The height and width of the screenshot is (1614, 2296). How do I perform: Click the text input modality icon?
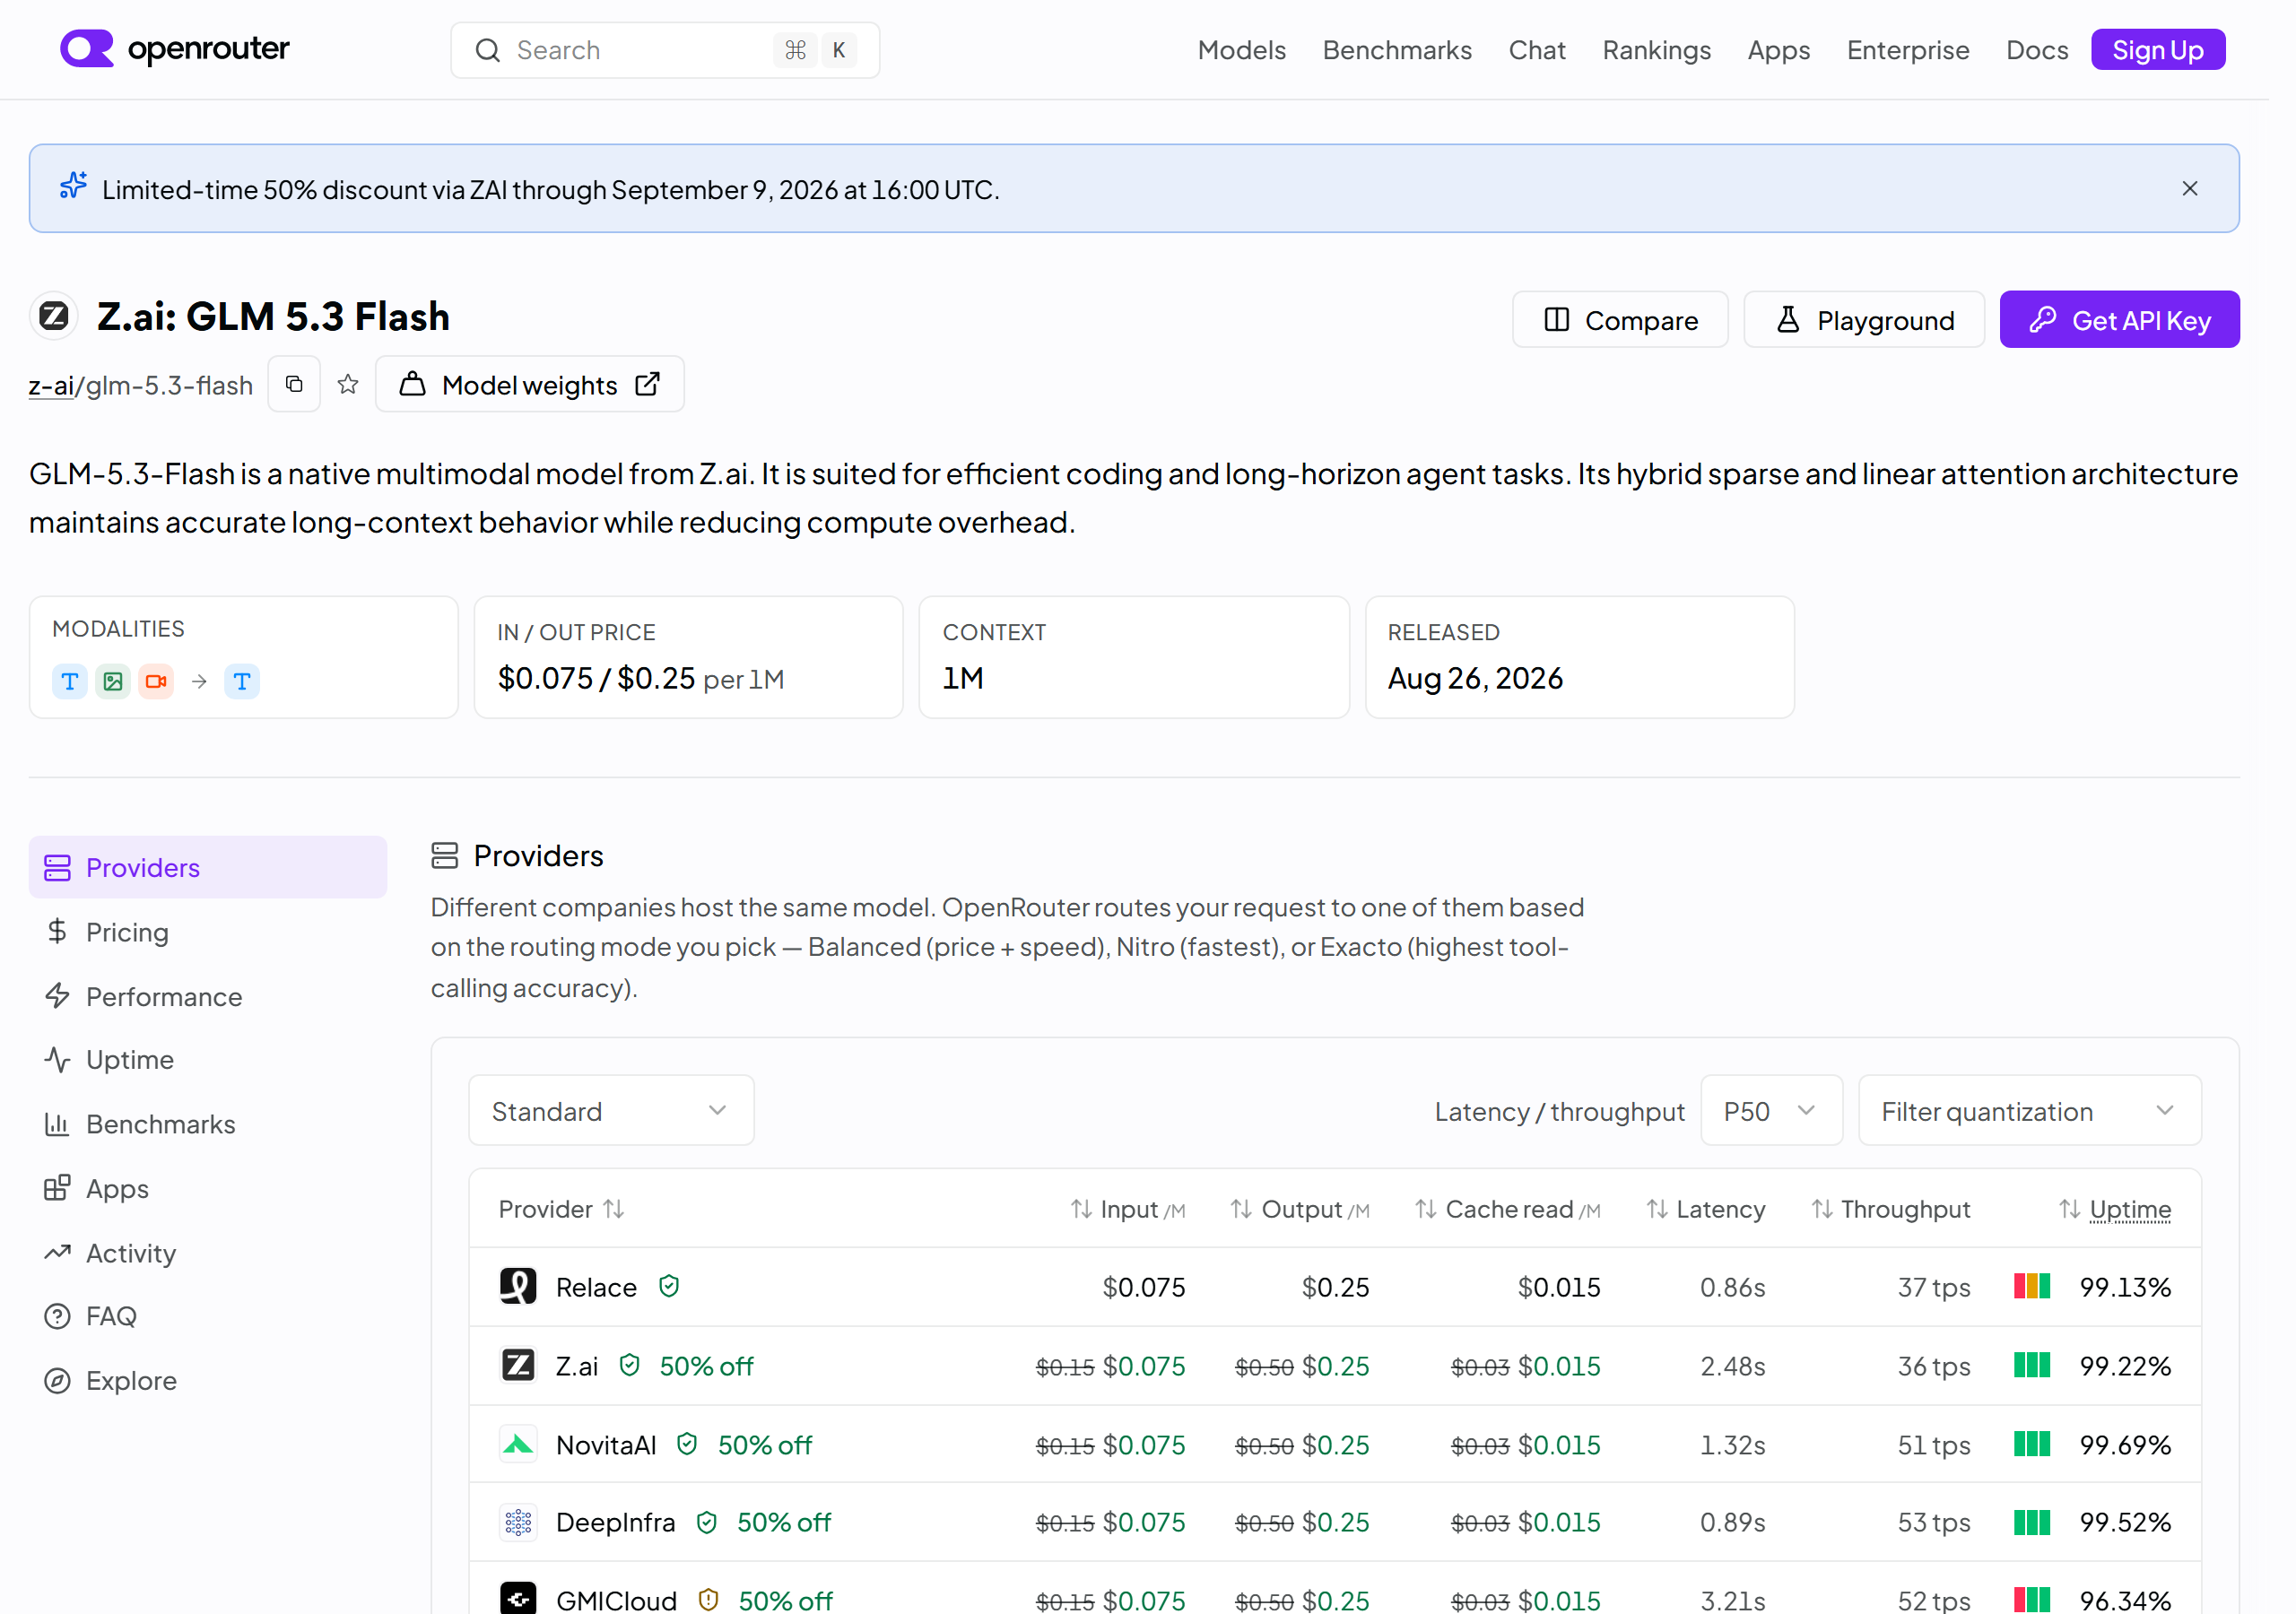[x=70, y=682]
